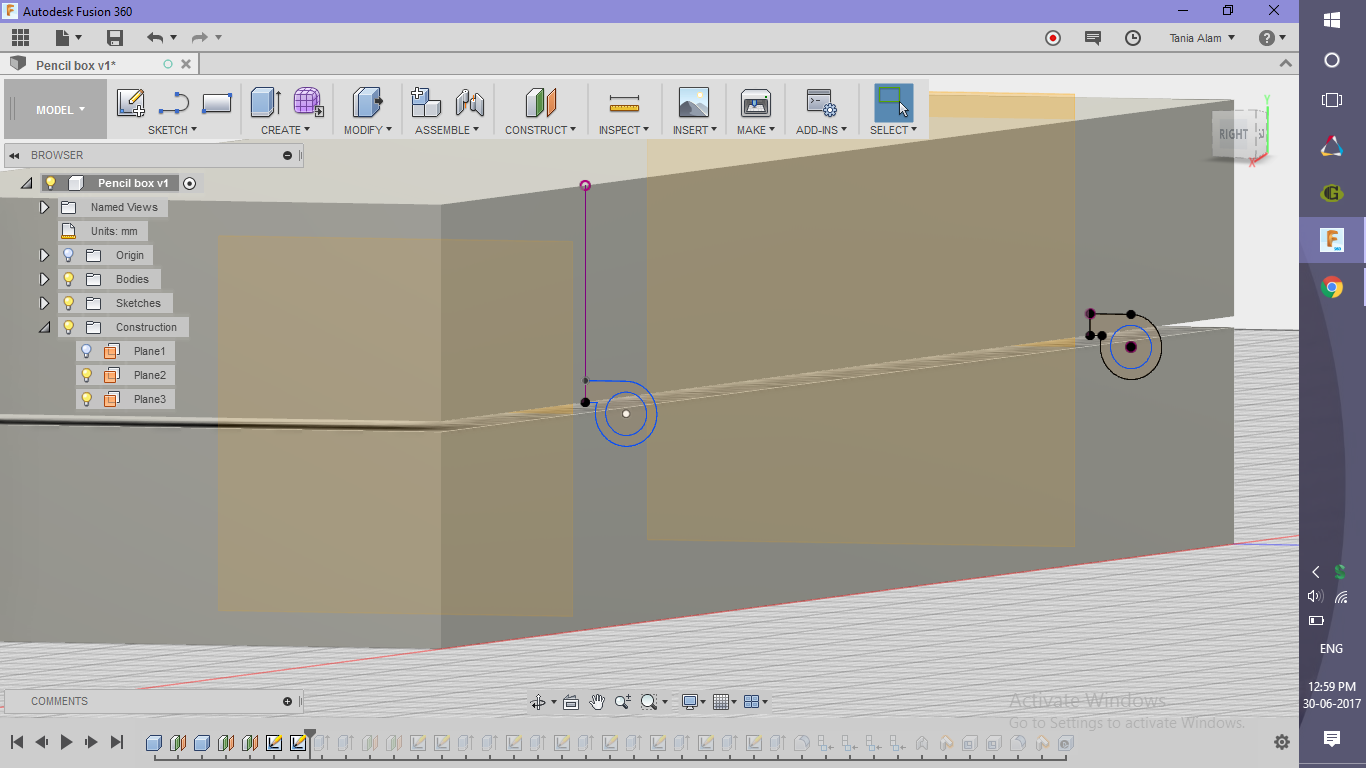The height and width of the screenshot is (768, 1366).
Task: Click the Scripts and Add-Ins icon
Action: (x=821, y=103)
